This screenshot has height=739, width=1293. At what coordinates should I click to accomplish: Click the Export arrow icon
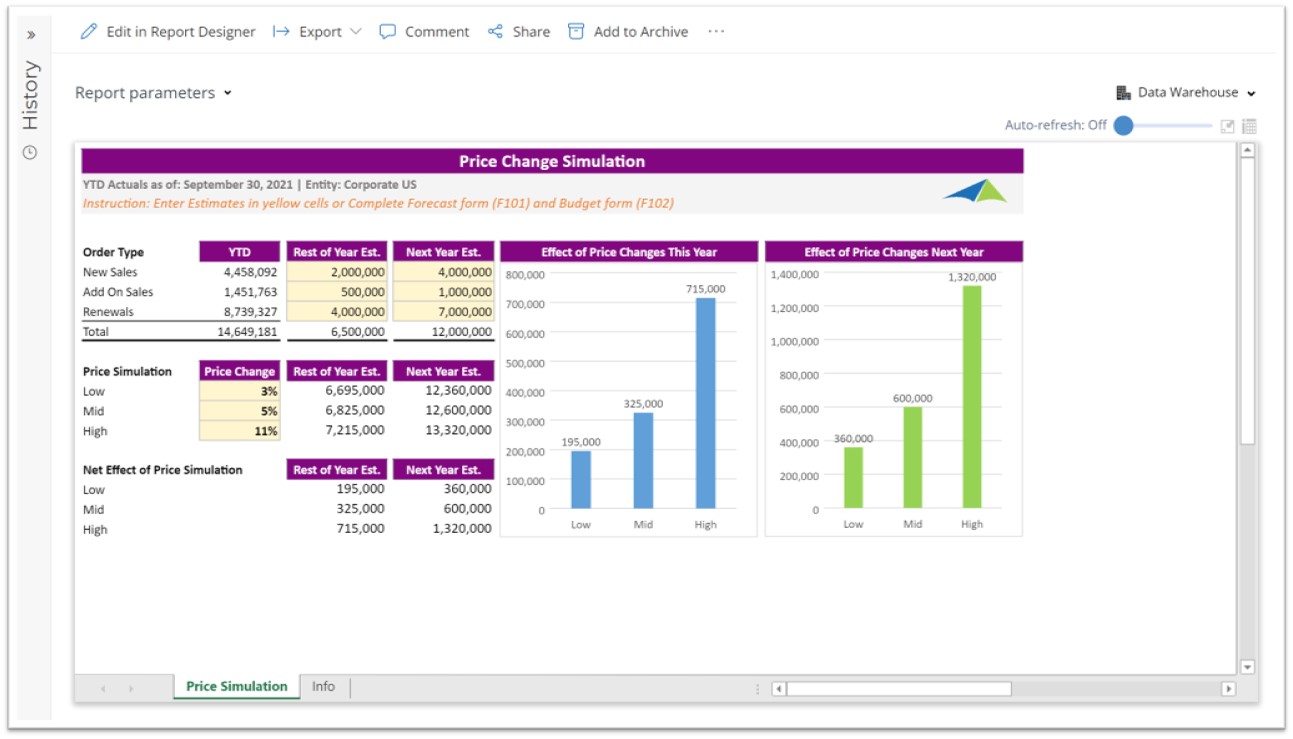[281, 32]
